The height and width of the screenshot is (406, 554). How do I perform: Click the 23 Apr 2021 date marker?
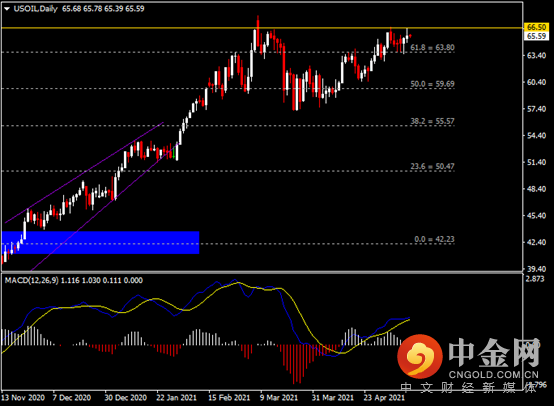[384, 398]
